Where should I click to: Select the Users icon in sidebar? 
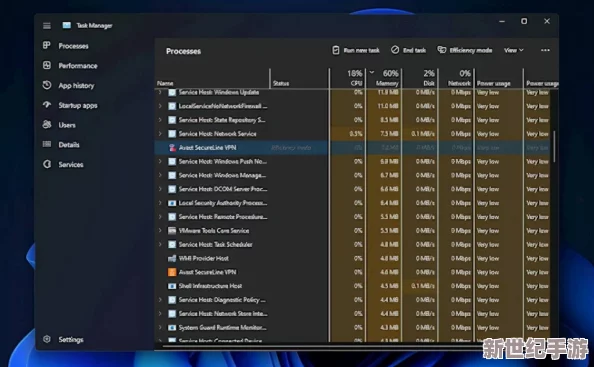(x=47, y=125)
